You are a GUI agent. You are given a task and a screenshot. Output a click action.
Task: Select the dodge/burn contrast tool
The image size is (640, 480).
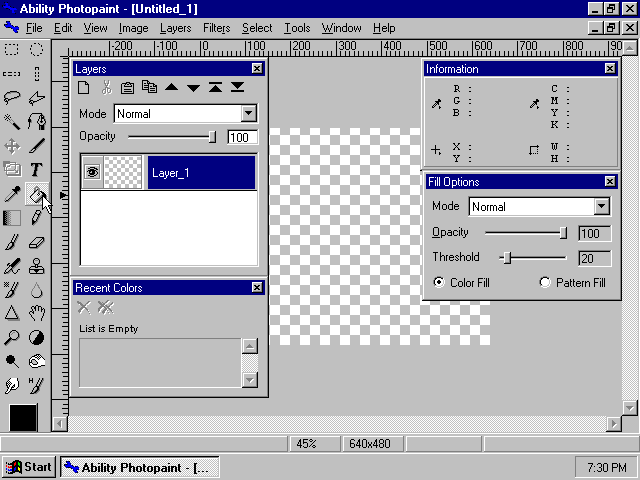pyautogui.click(x=36, y=338)
